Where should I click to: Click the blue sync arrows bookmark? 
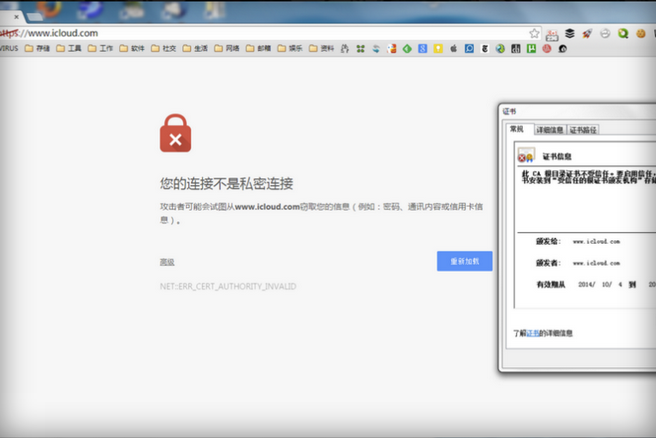(x=376, y=49)
